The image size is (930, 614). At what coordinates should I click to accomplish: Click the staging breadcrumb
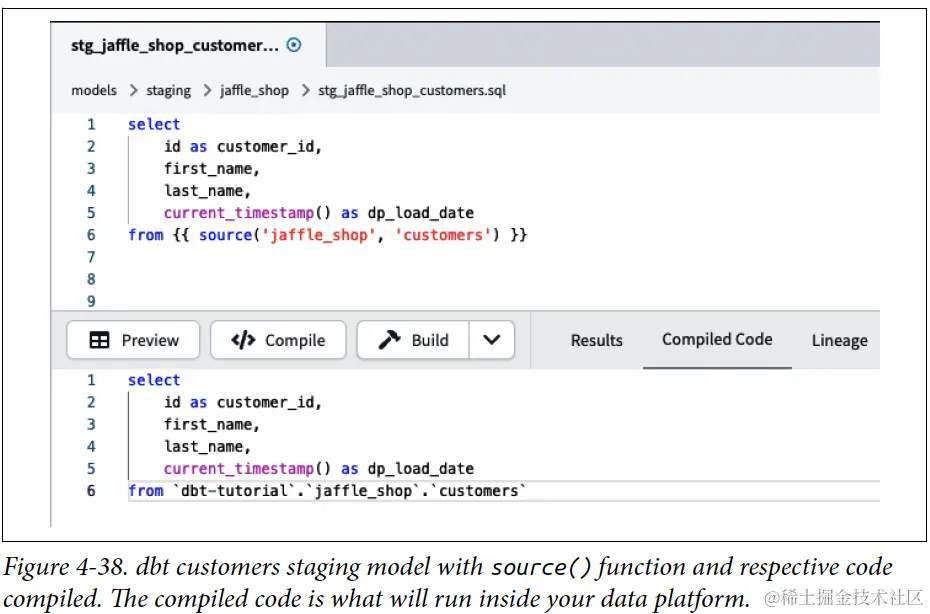tap(168, 90)
